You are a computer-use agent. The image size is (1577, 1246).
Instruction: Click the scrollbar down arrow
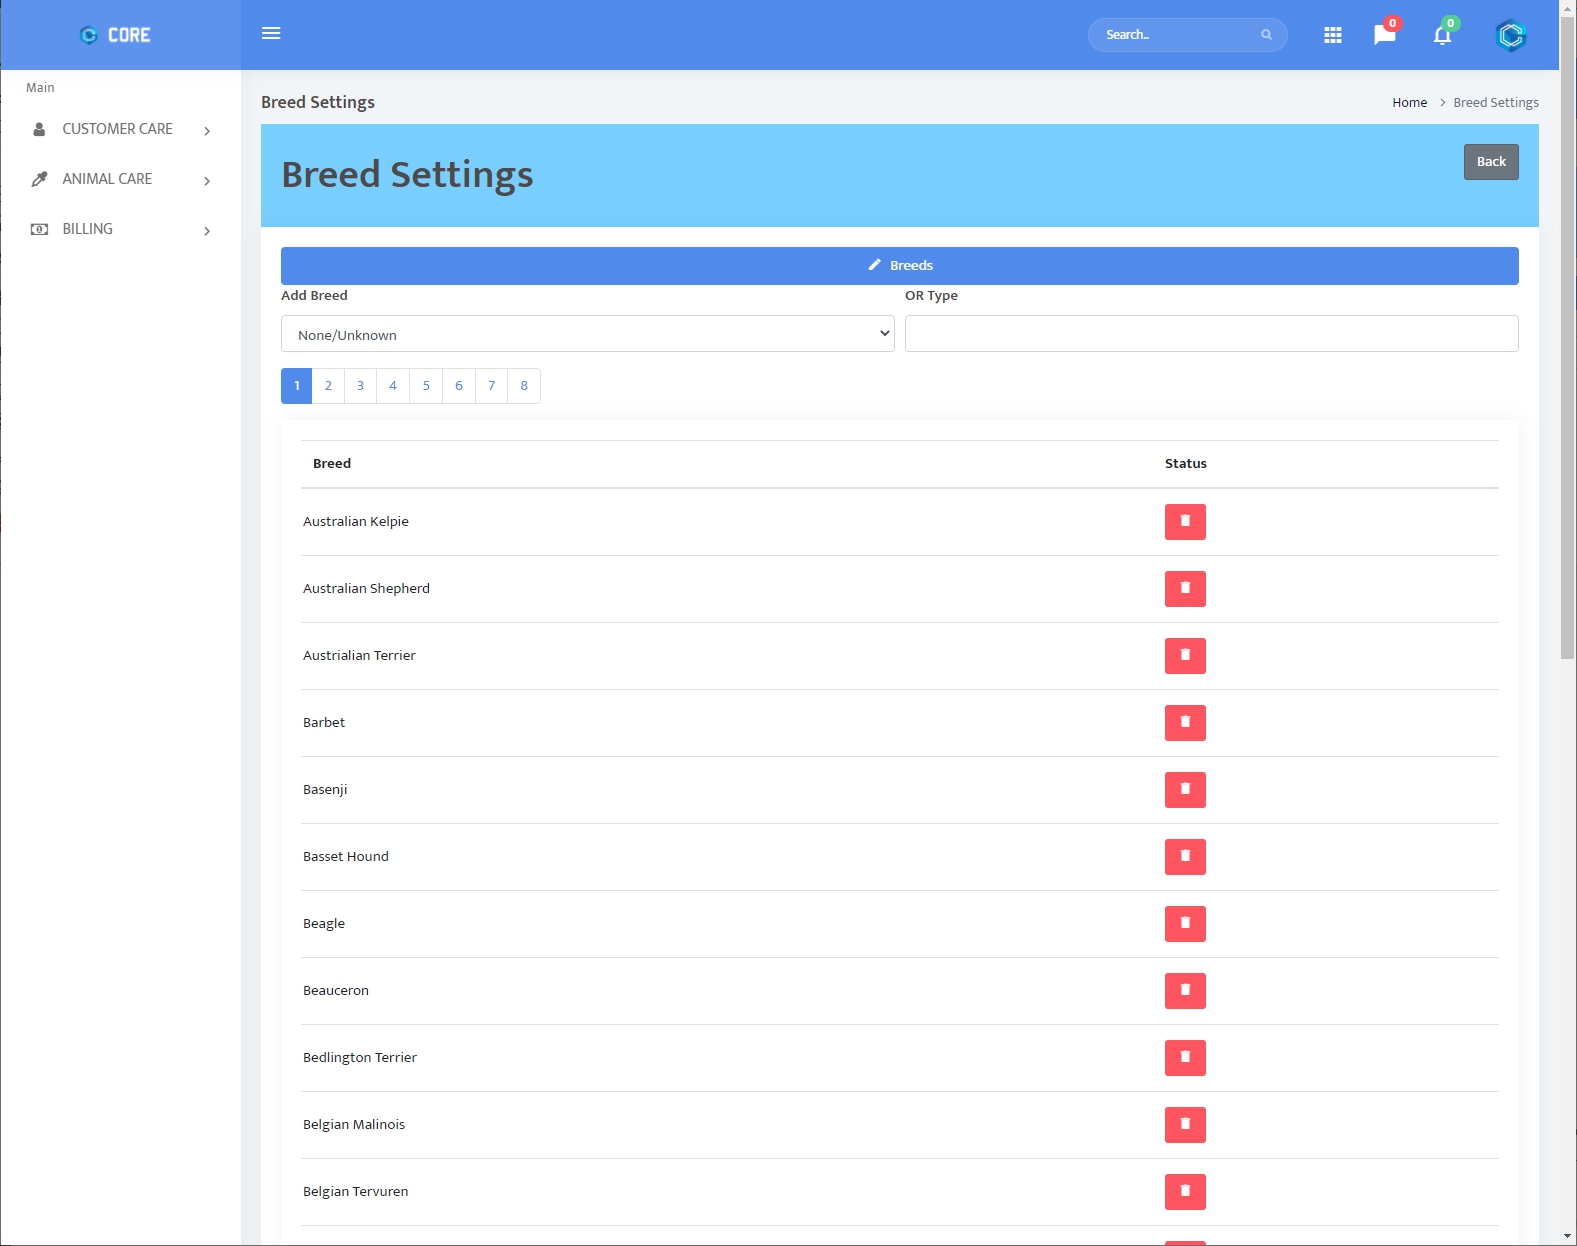[x=1568, y=1237]
